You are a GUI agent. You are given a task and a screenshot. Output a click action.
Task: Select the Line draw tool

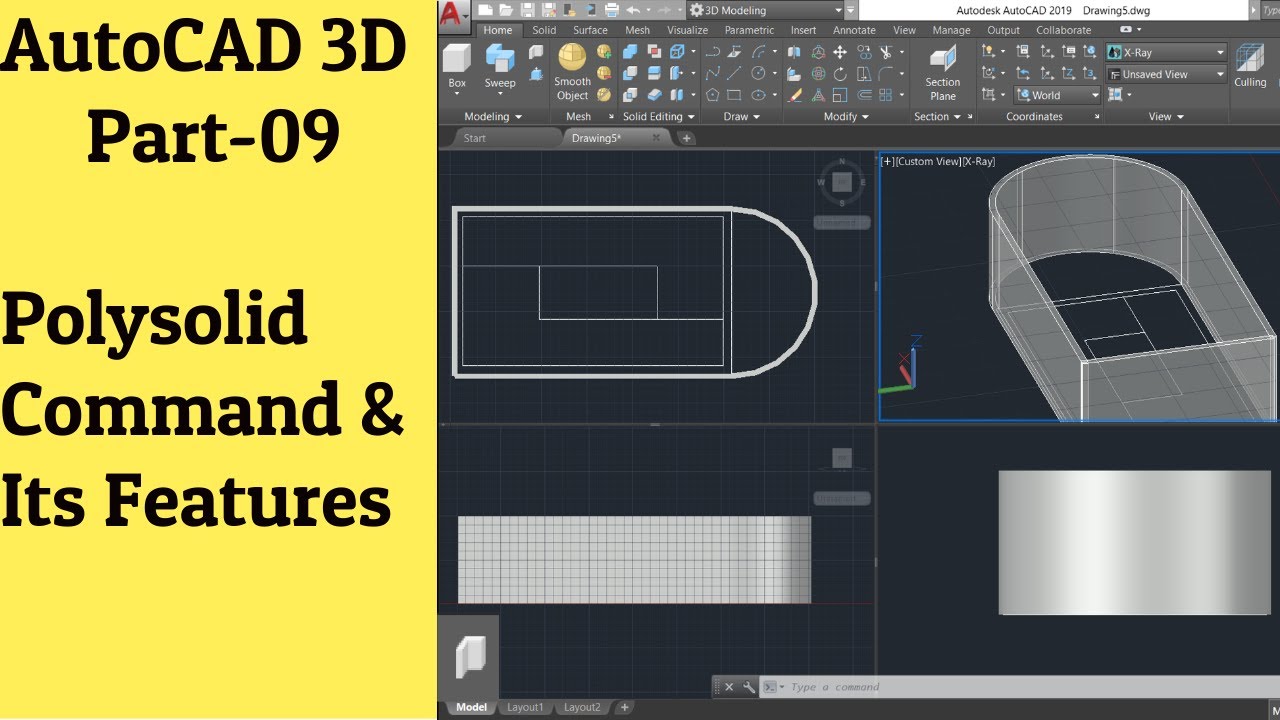735,73
